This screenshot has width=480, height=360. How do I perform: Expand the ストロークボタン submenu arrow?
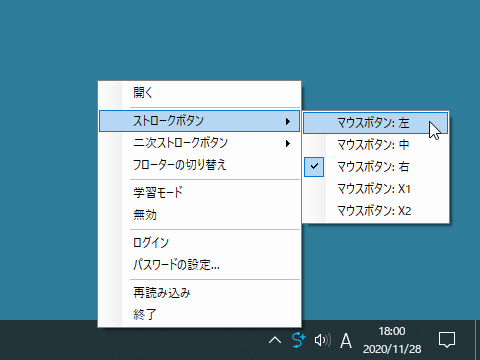[x=288, y=121]
